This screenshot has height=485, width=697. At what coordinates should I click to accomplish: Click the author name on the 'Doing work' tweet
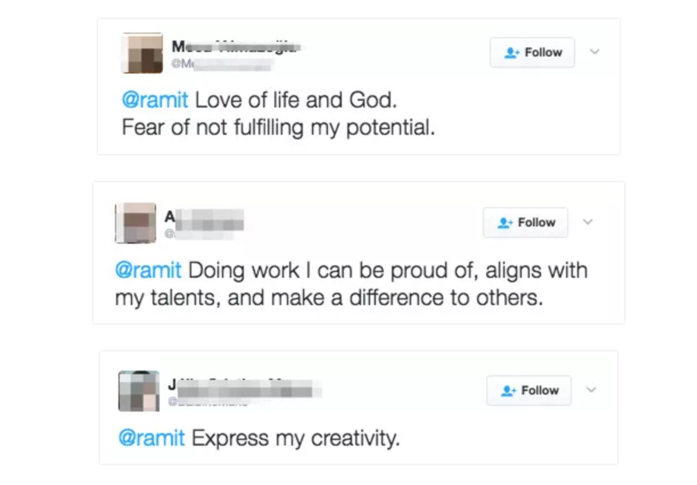pos(203,215)
